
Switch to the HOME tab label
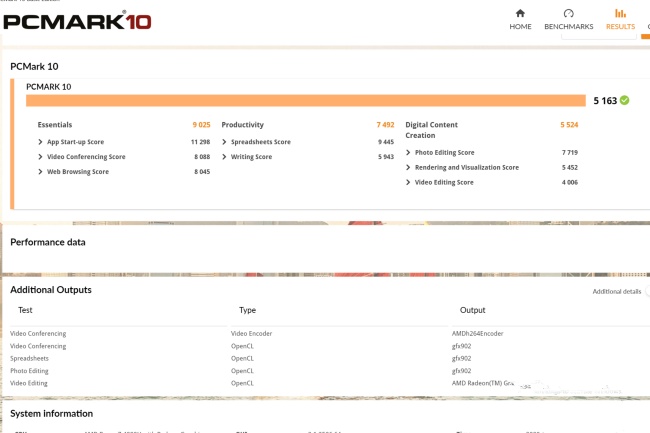[520, 27]
